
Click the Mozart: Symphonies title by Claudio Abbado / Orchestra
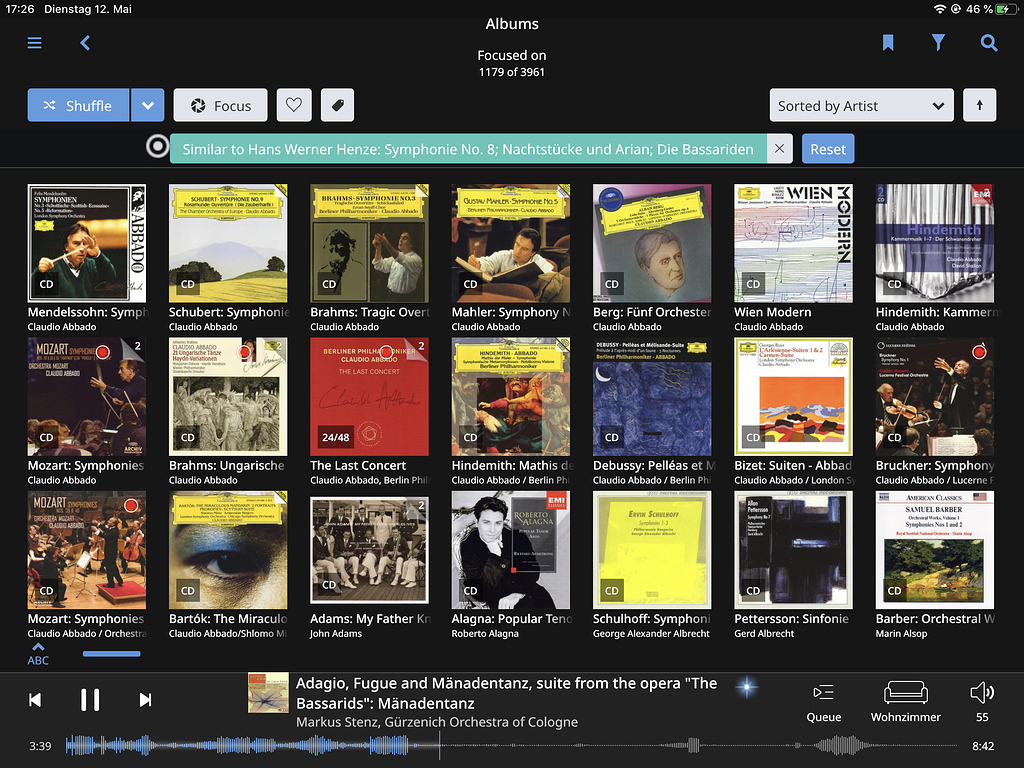86,618
